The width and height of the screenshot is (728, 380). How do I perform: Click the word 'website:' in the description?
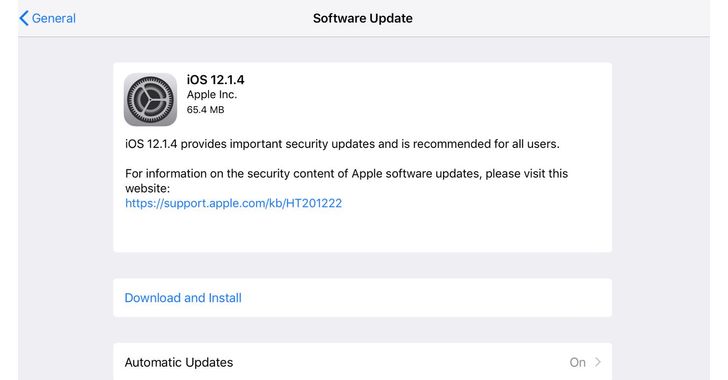pyautogui.click(x=148, y=188)
